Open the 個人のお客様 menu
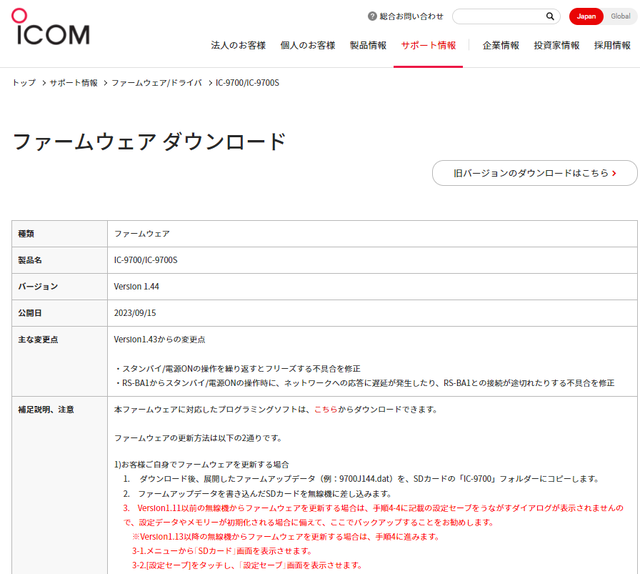The image size is (640, 574). 308,45
